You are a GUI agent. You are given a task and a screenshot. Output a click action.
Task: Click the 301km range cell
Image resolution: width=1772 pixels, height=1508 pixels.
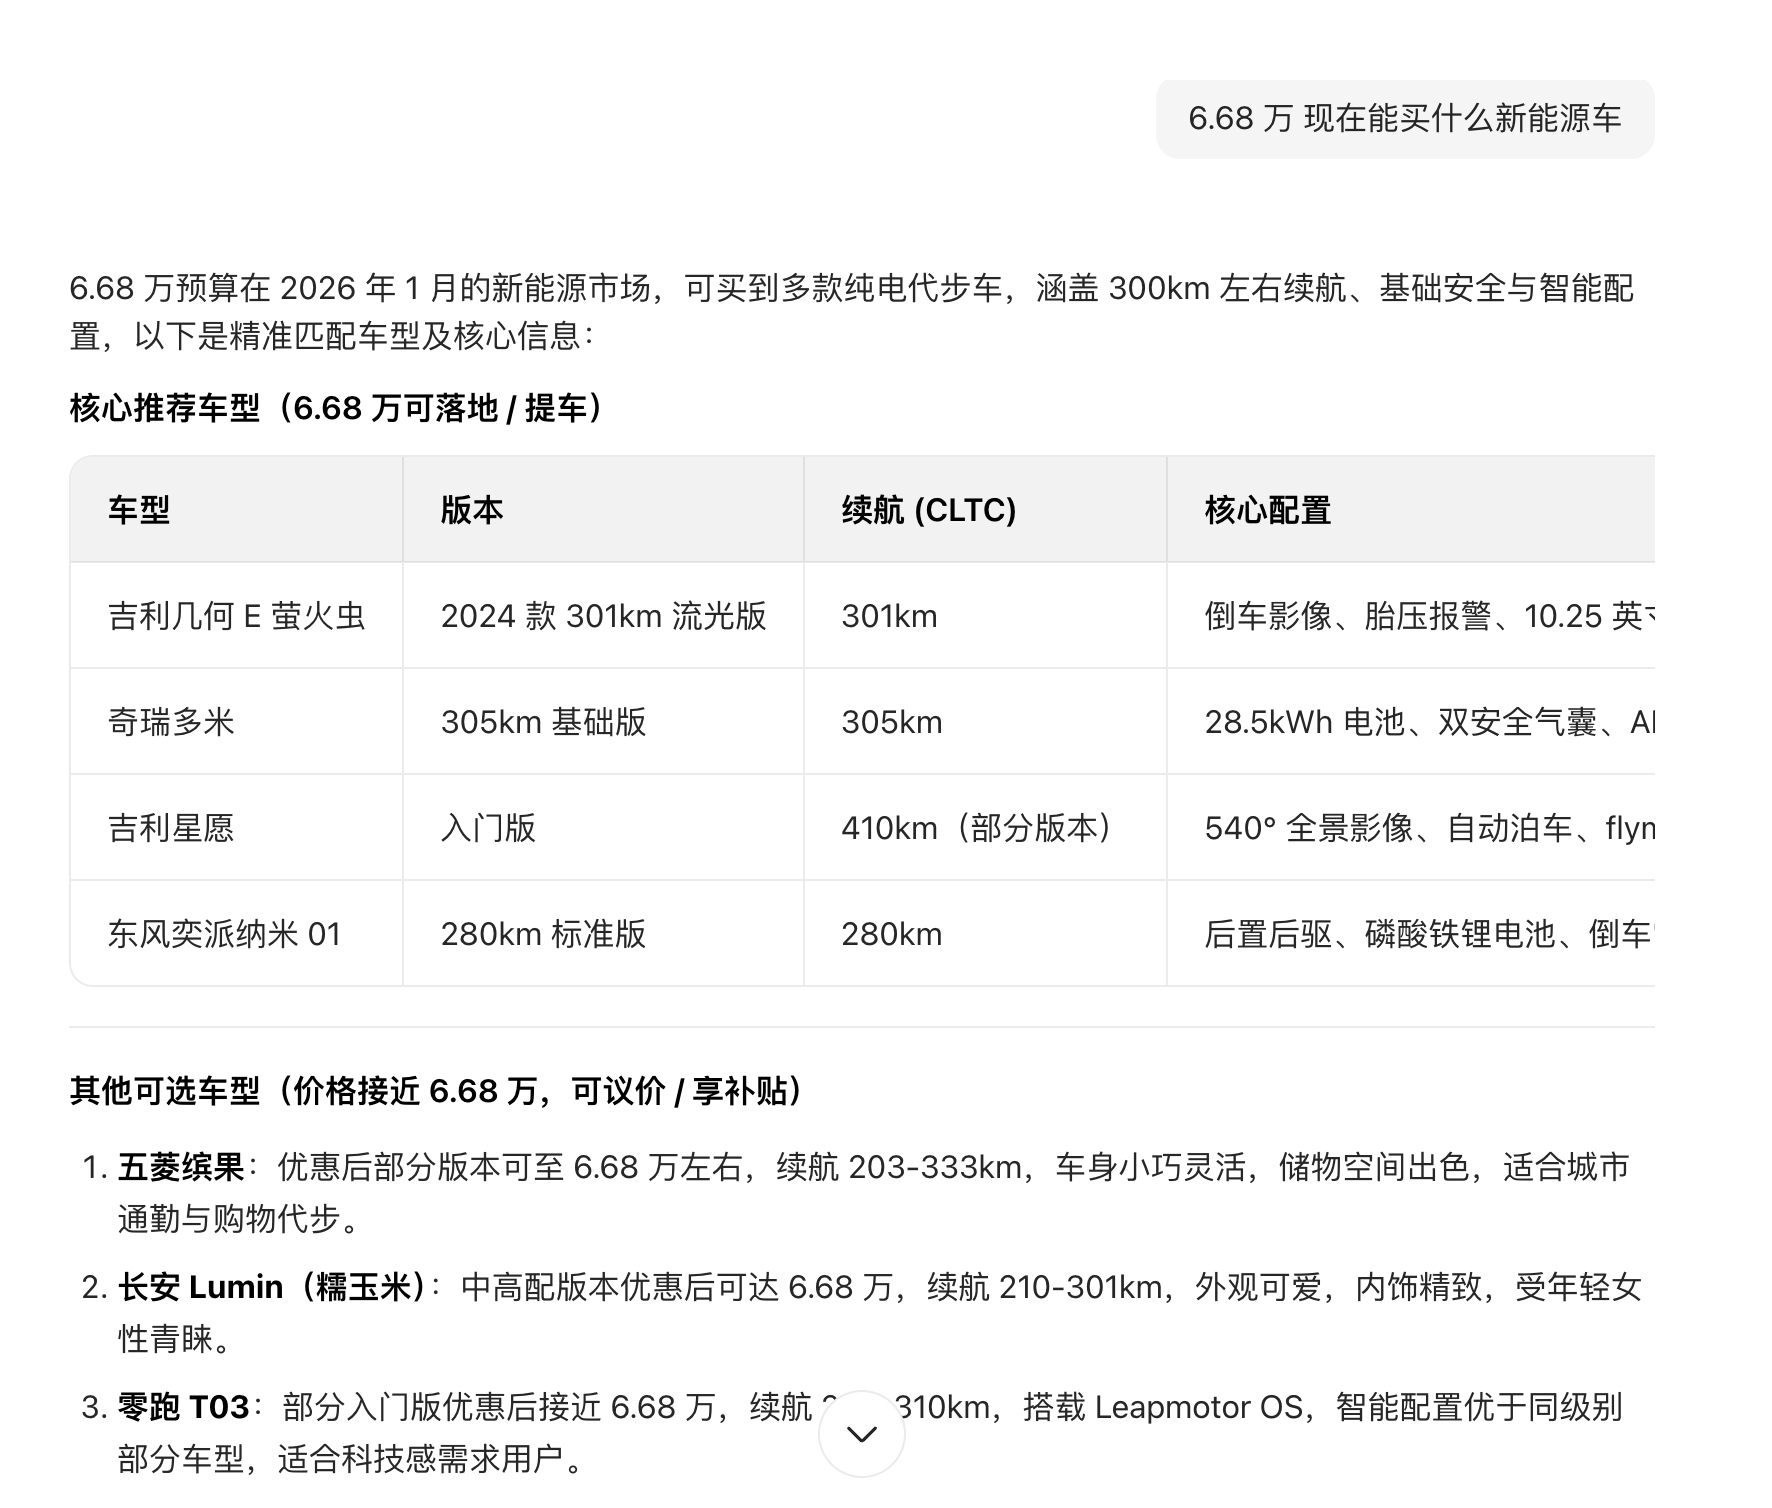coord(985,616)
